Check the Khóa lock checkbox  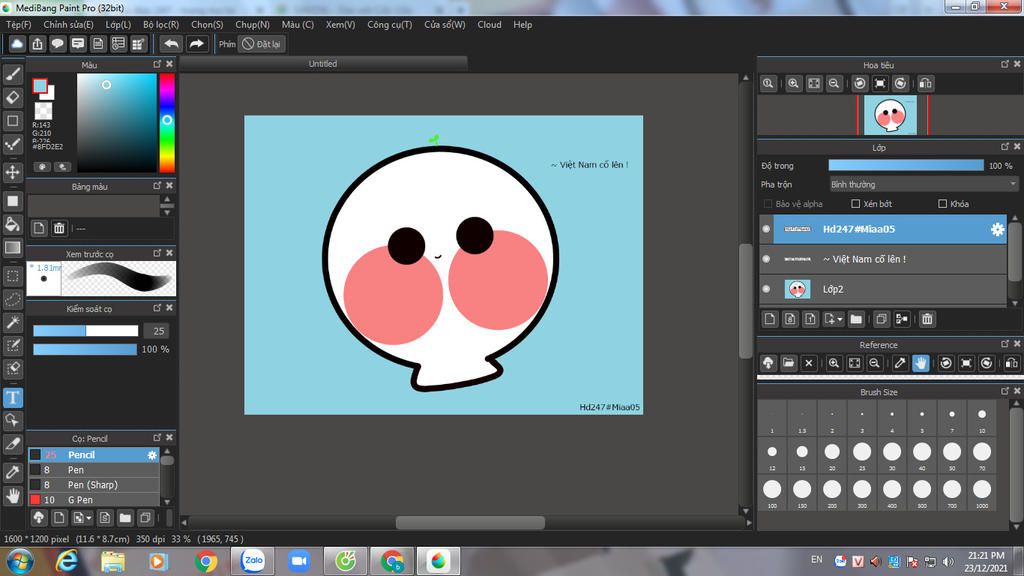click(942, 204)
